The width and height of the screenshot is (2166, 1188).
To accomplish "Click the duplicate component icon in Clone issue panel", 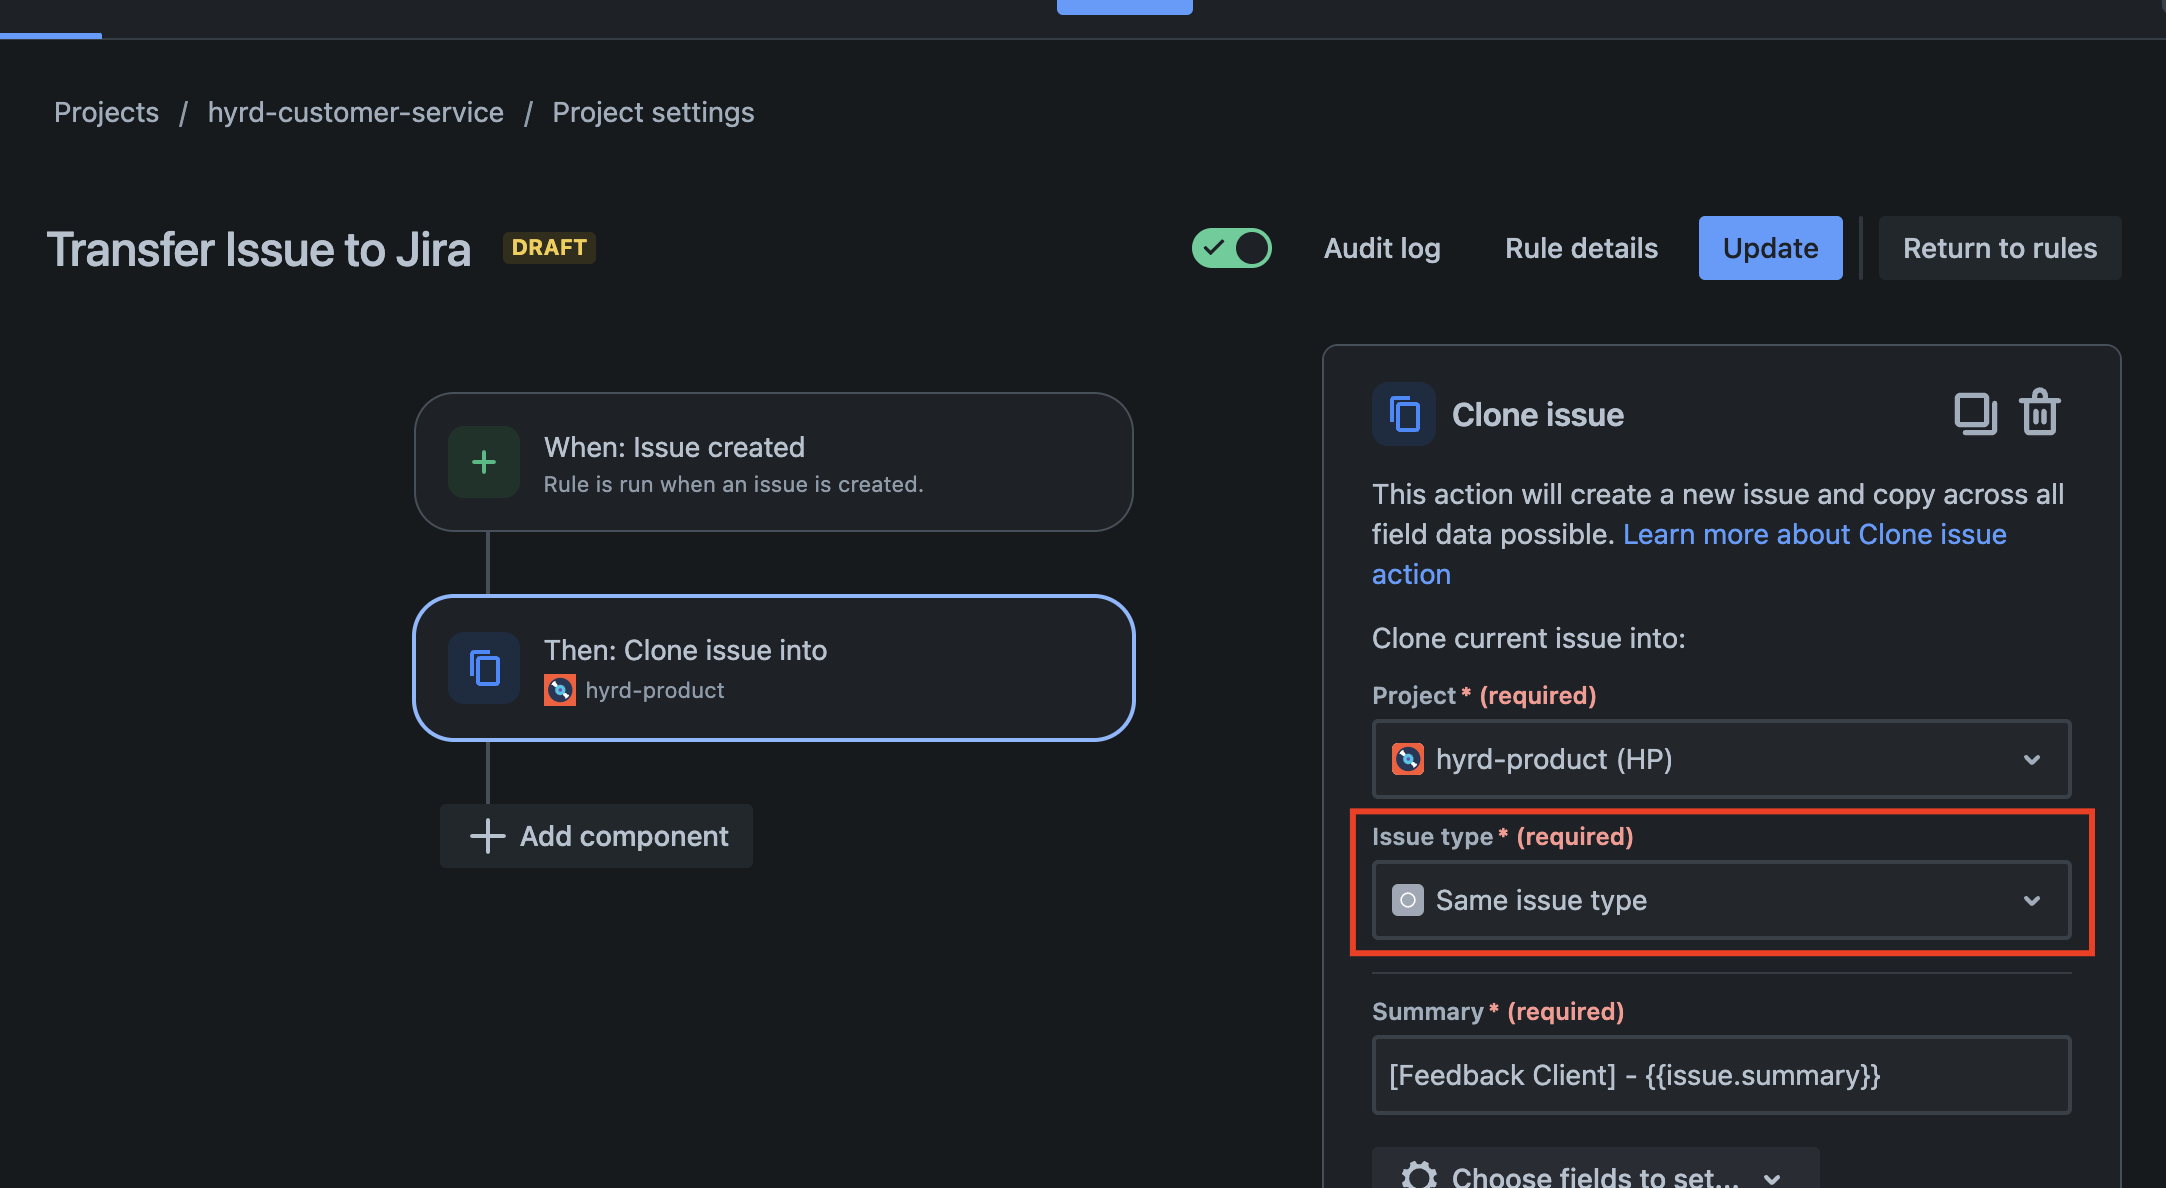I will 1975,414.
